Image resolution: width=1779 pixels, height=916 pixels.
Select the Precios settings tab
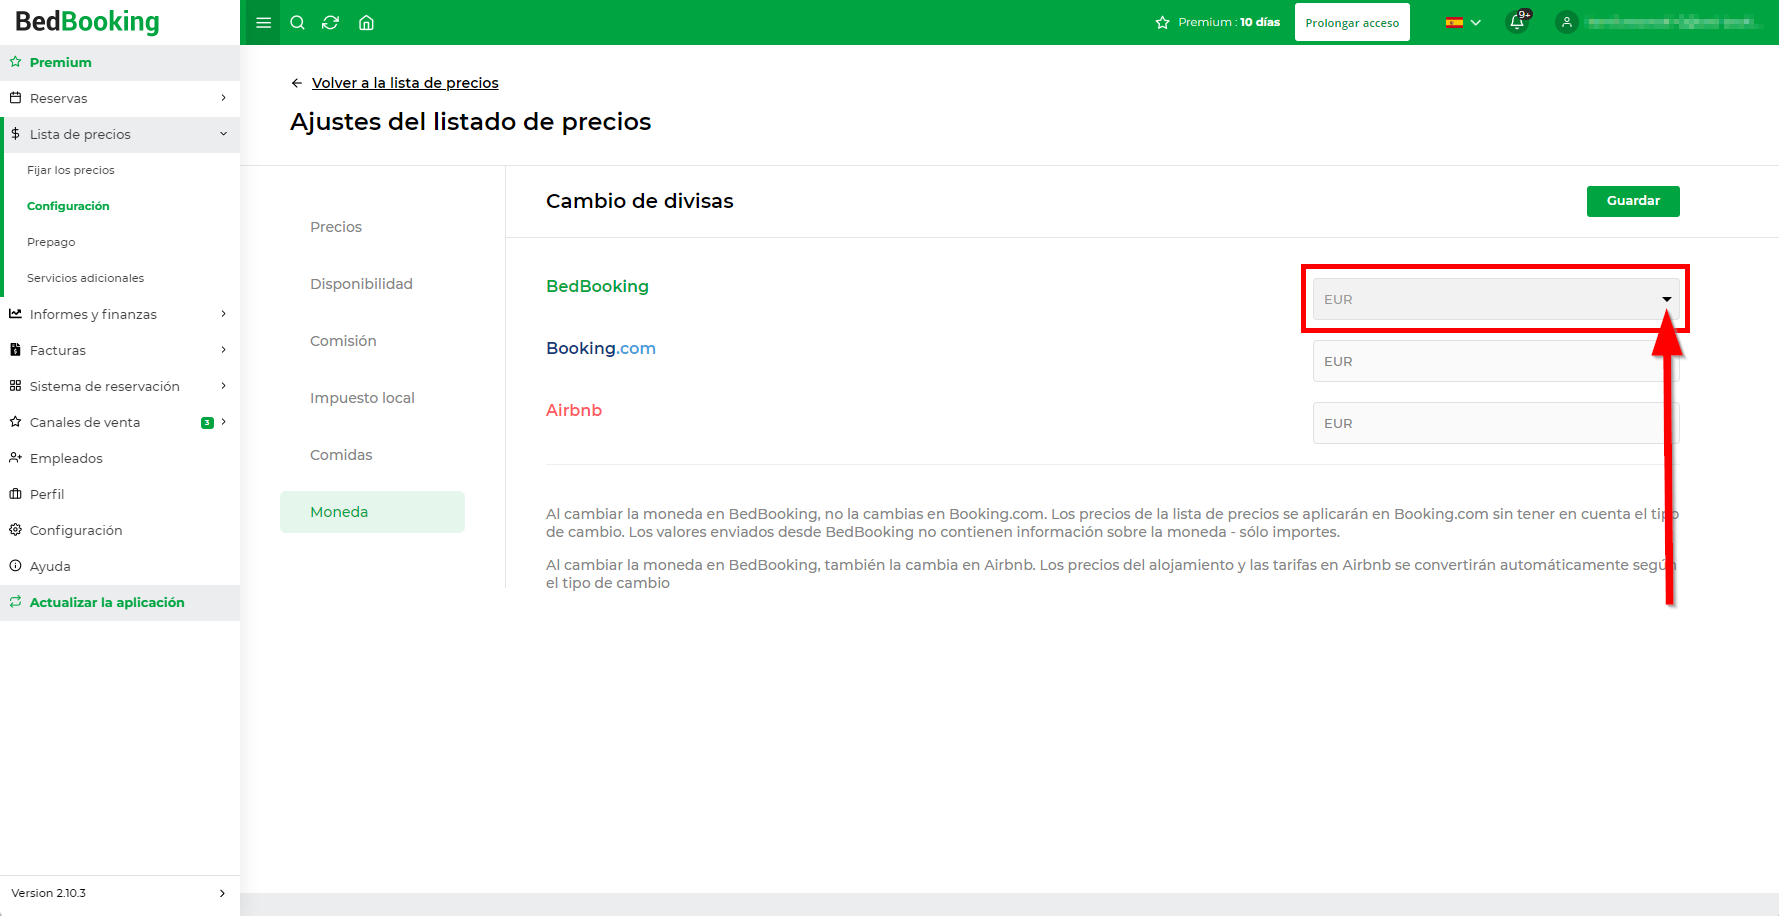point(372,227)
